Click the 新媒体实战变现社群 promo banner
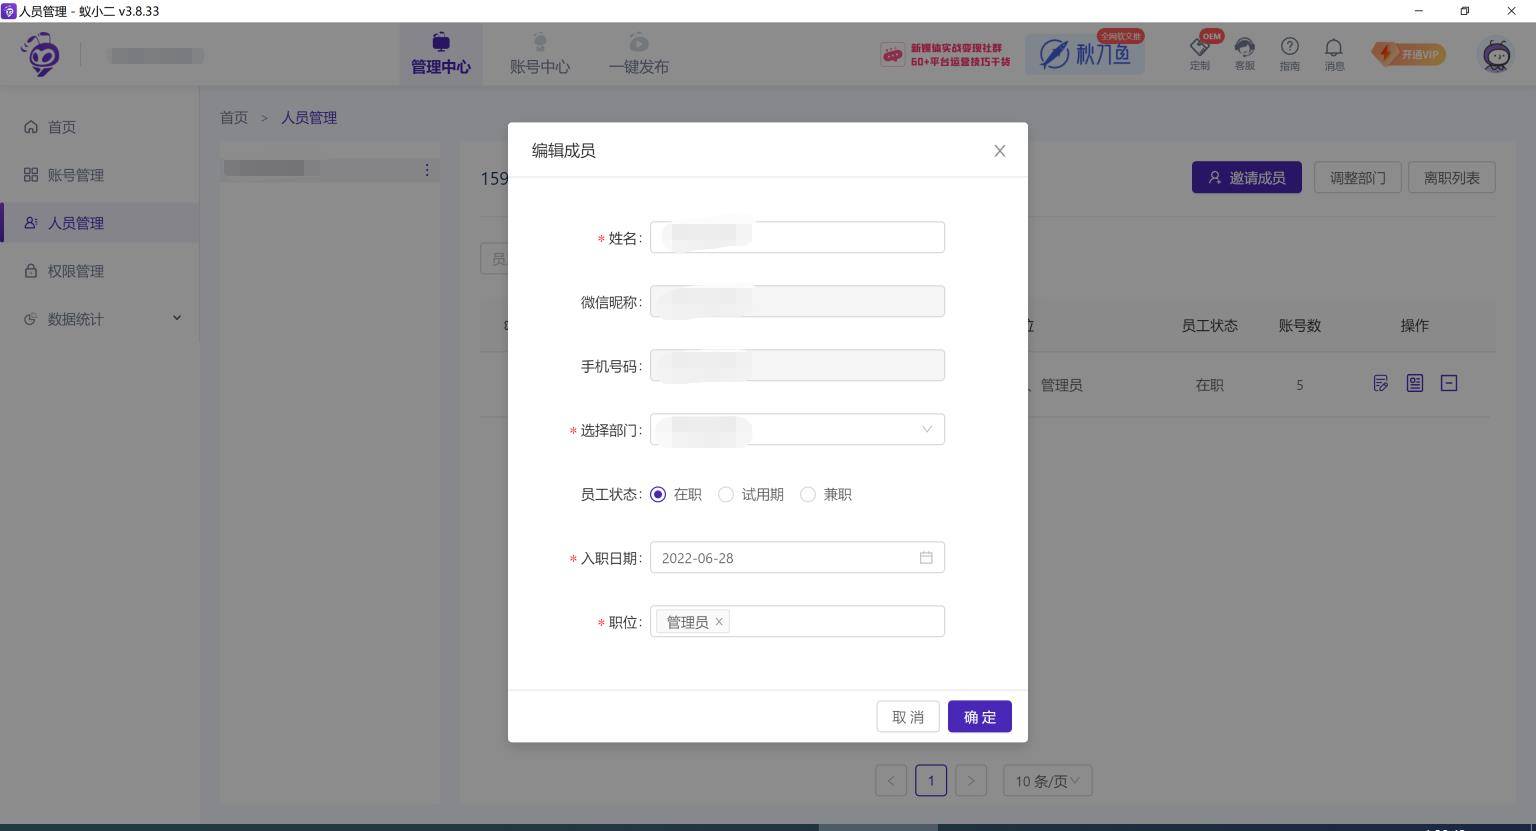This screenshot has height=831, width=1536. [946, 54]
